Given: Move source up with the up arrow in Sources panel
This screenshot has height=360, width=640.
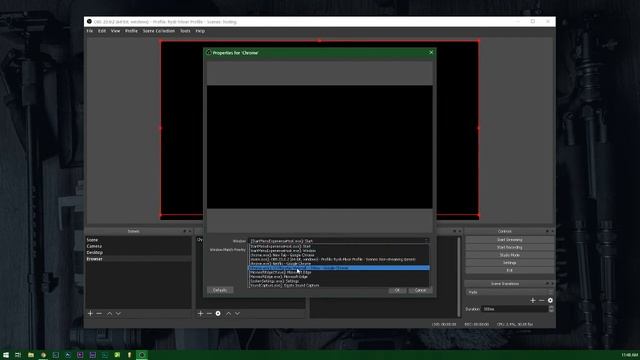Looking at the screenshot, I should point(229,313).
